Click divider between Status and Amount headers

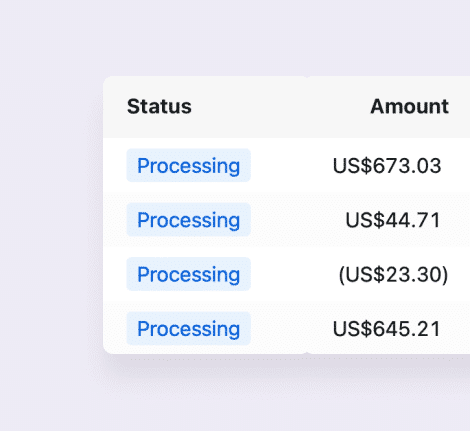pyautogui.click(x=307, y=107)
